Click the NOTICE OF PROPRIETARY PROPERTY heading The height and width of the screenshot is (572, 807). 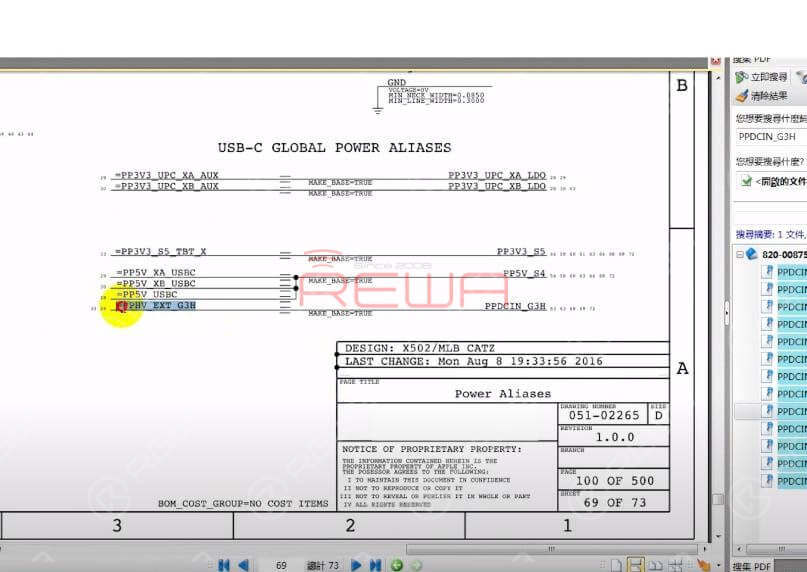pos(431,449)
